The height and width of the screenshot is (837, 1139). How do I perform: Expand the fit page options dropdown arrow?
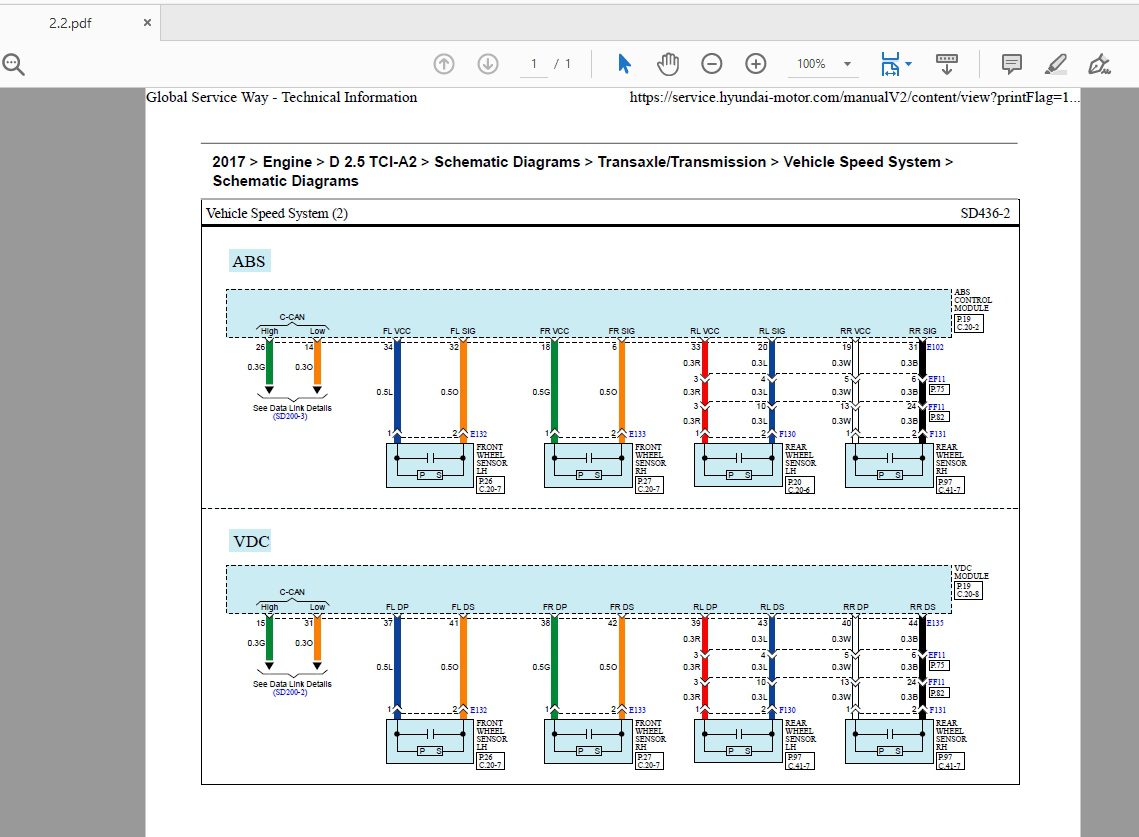(x=908, y=64)
